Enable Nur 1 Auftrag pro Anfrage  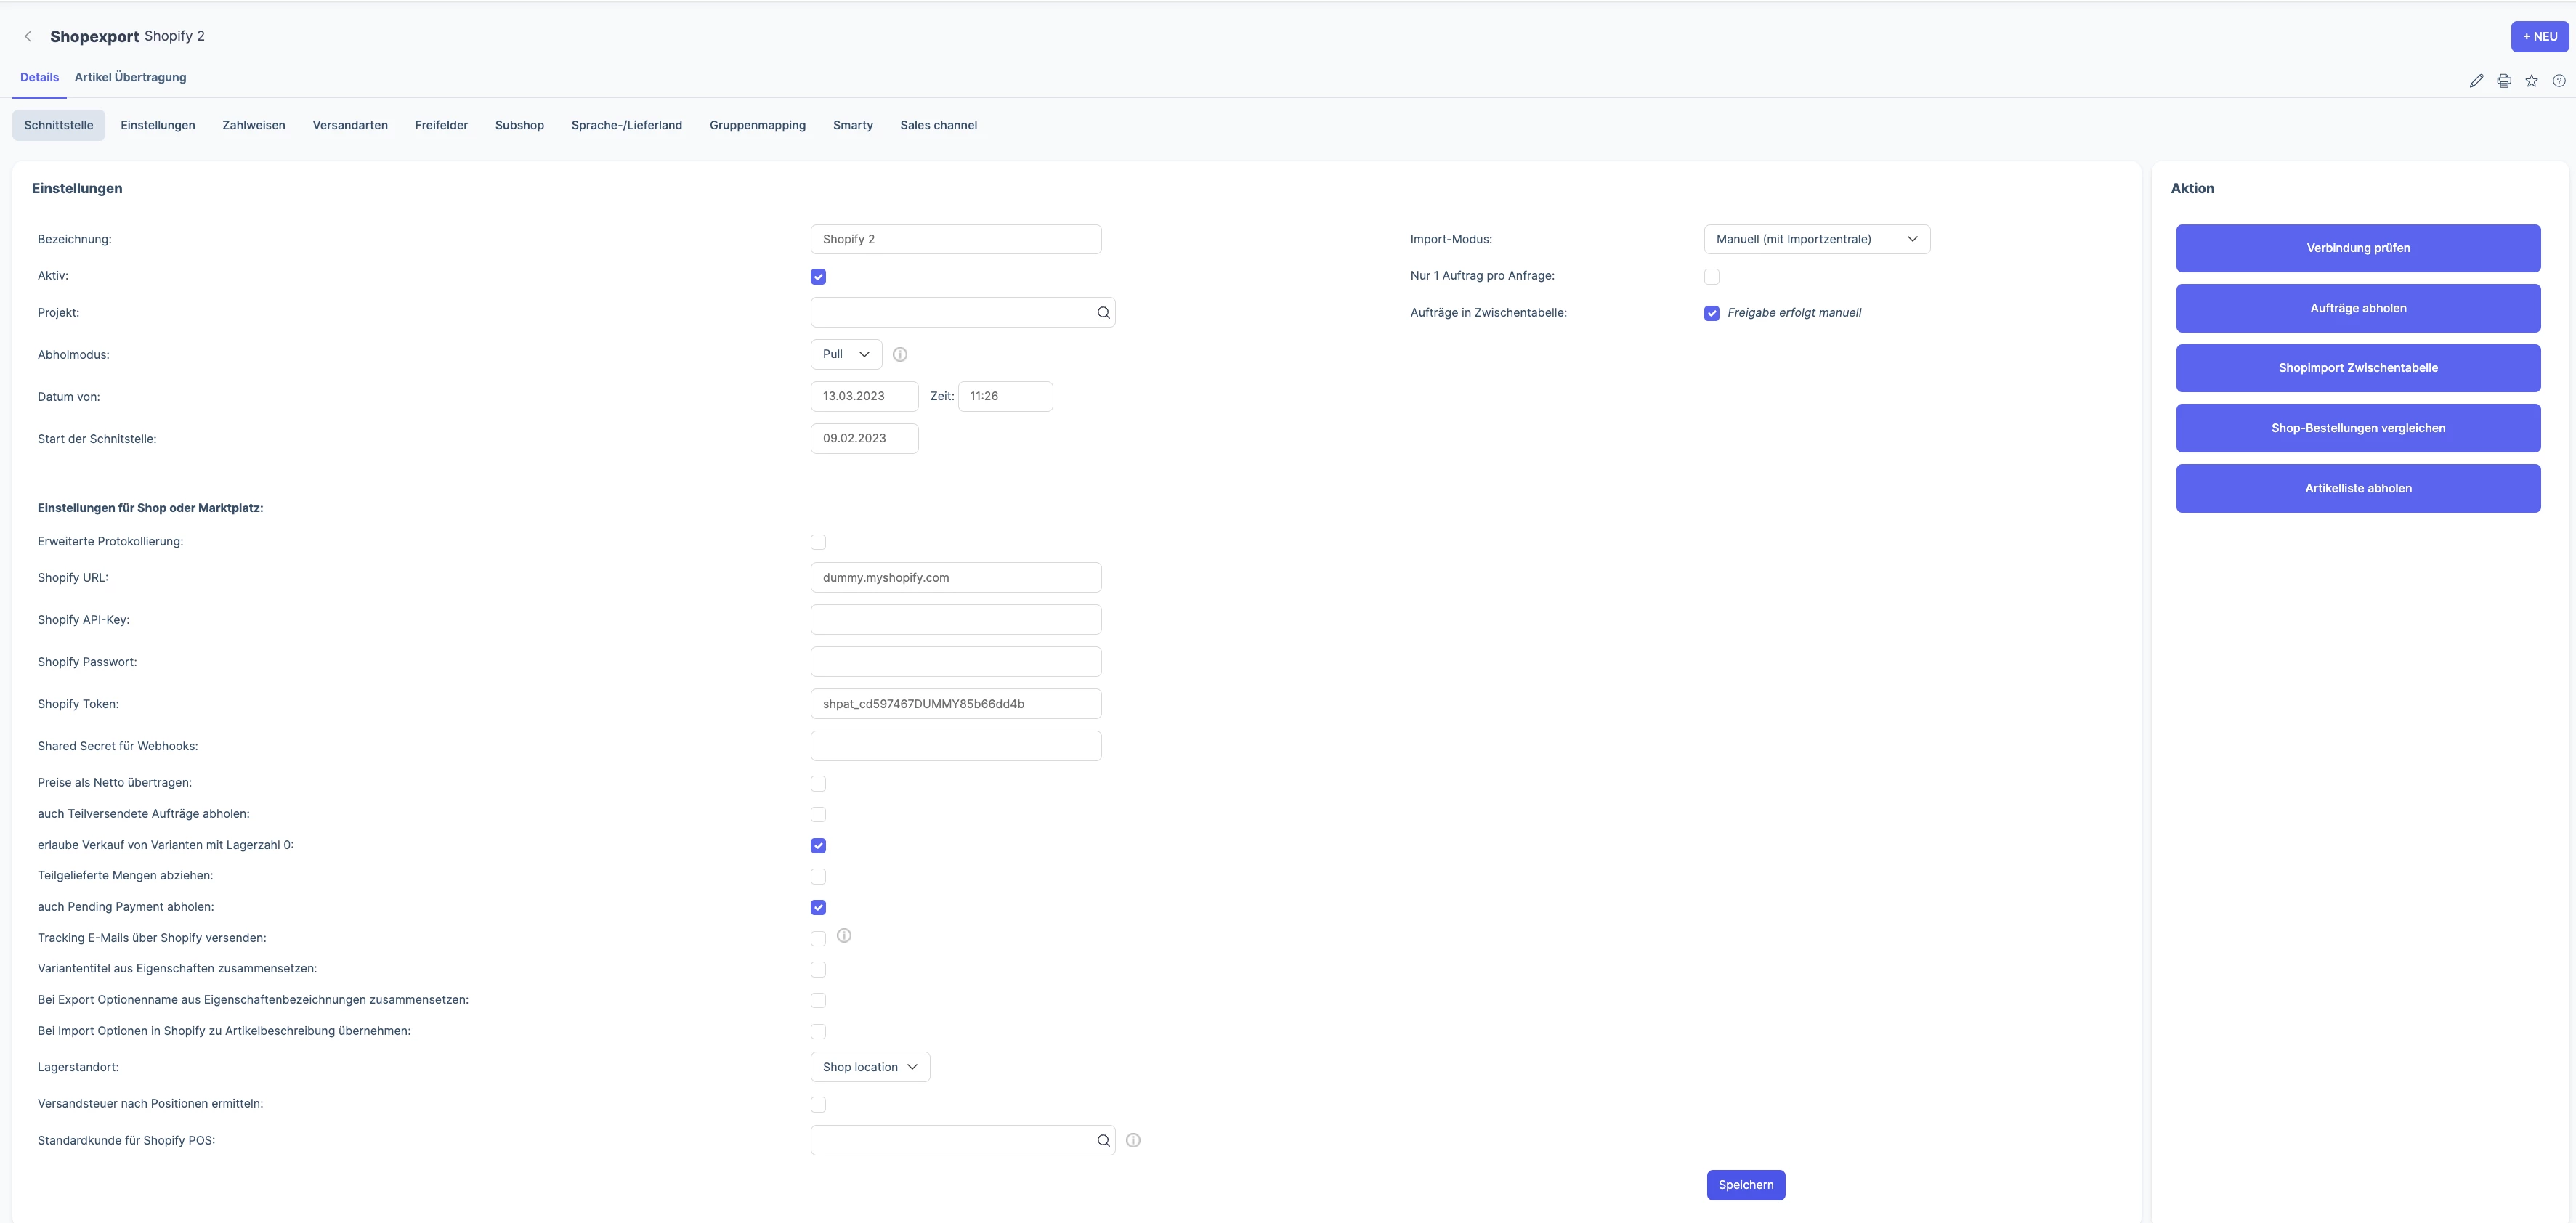[1711, 277]
